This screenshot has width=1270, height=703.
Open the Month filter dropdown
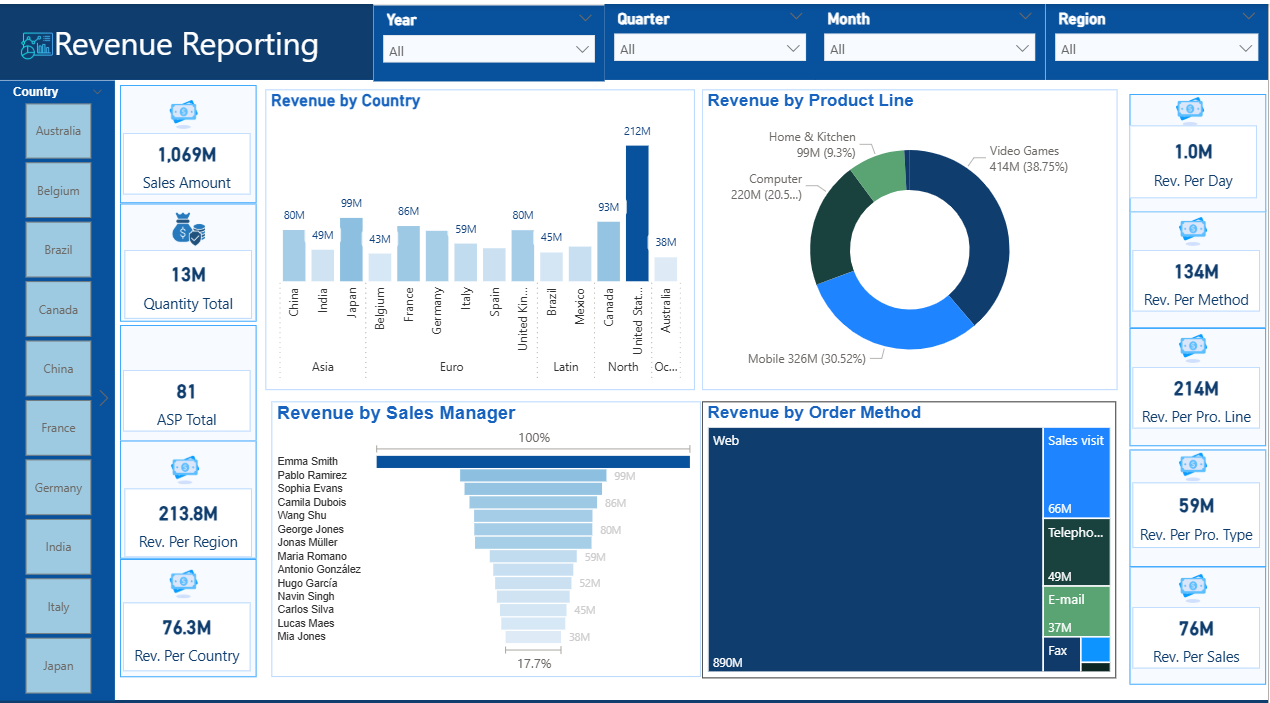coord(929,49)
